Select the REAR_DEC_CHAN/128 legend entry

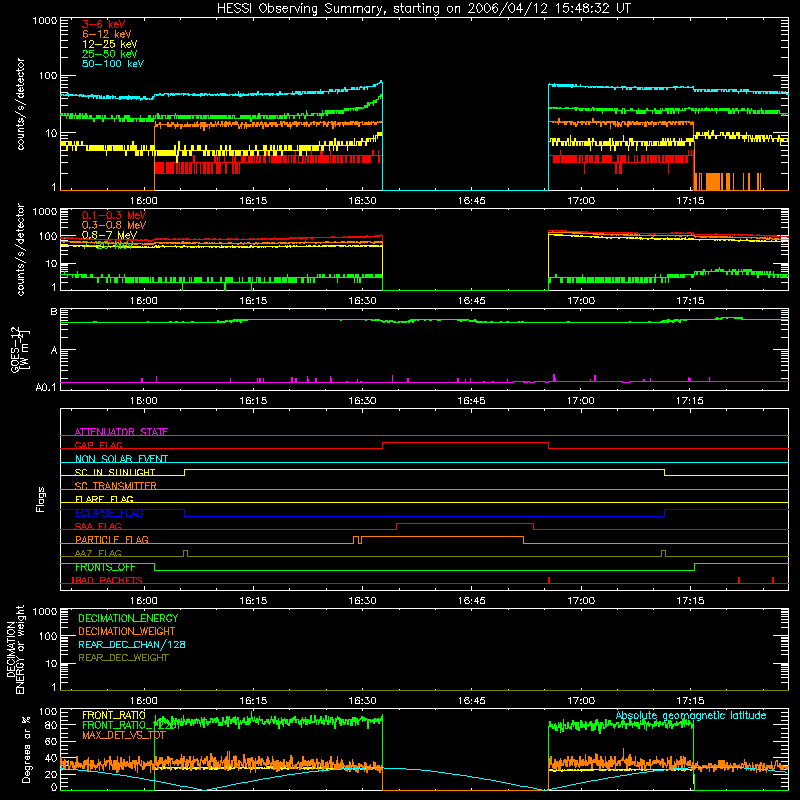pos(132,644)
